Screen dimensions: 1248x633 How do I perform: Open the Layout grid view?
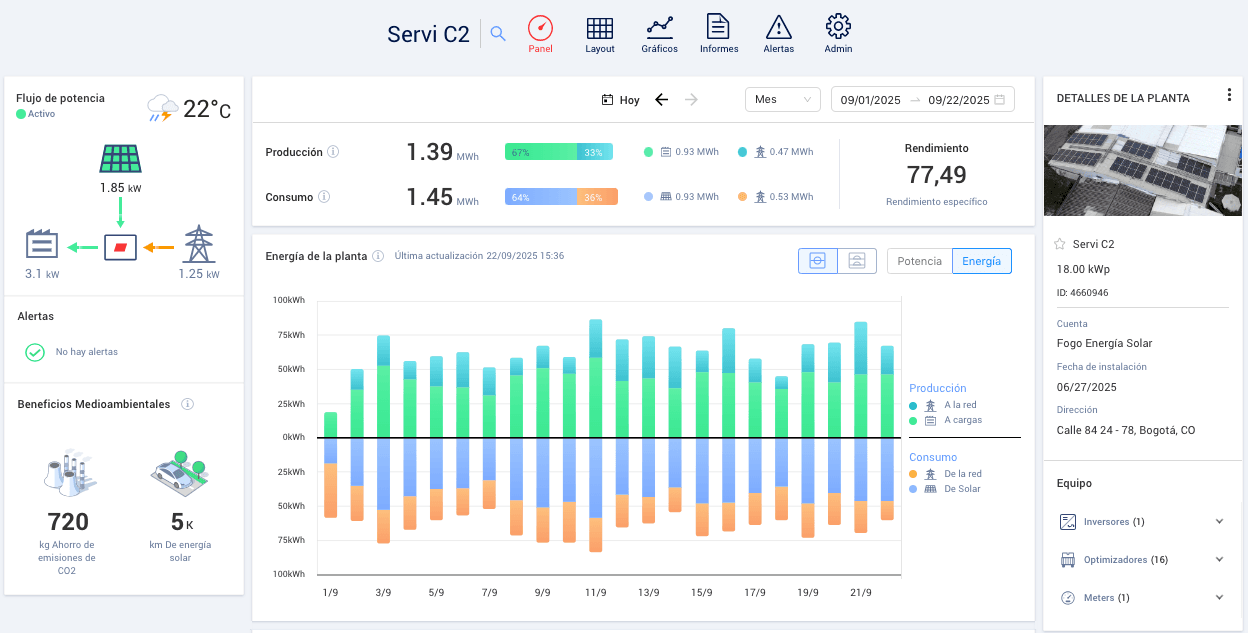coord(600,34)
